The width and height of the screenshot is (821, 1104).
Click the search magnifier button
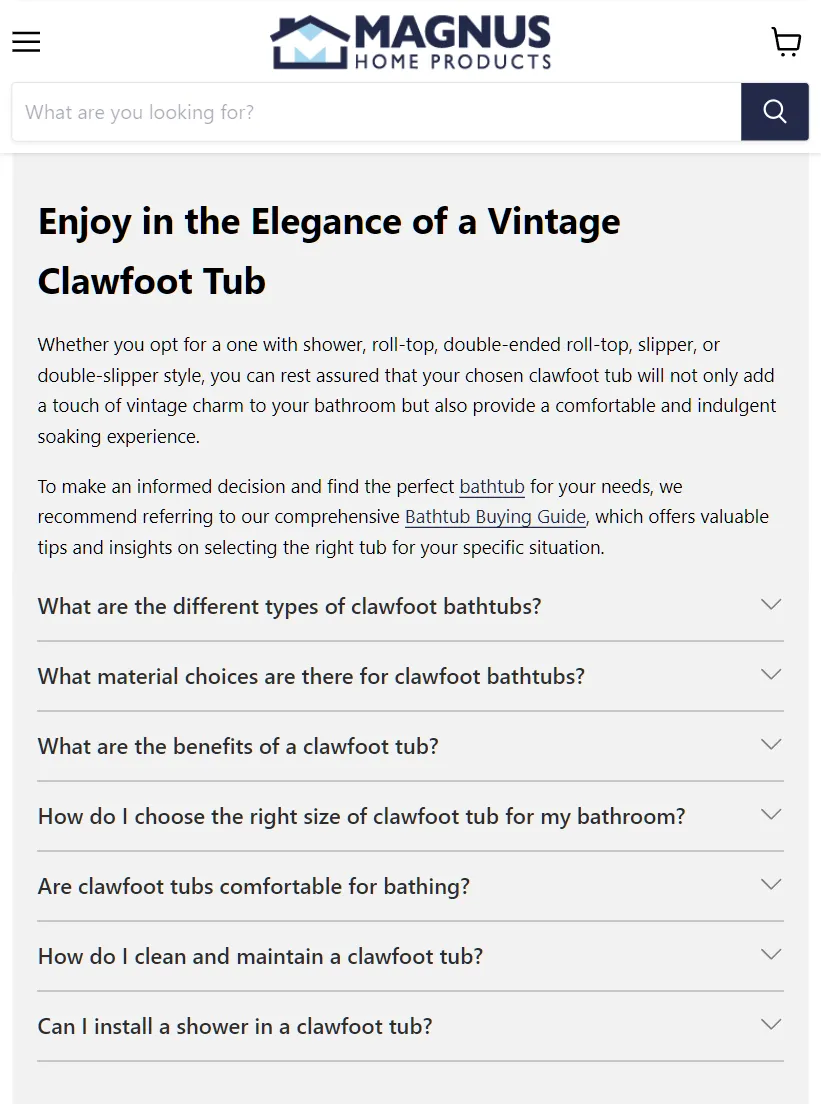tap(774, 111)
